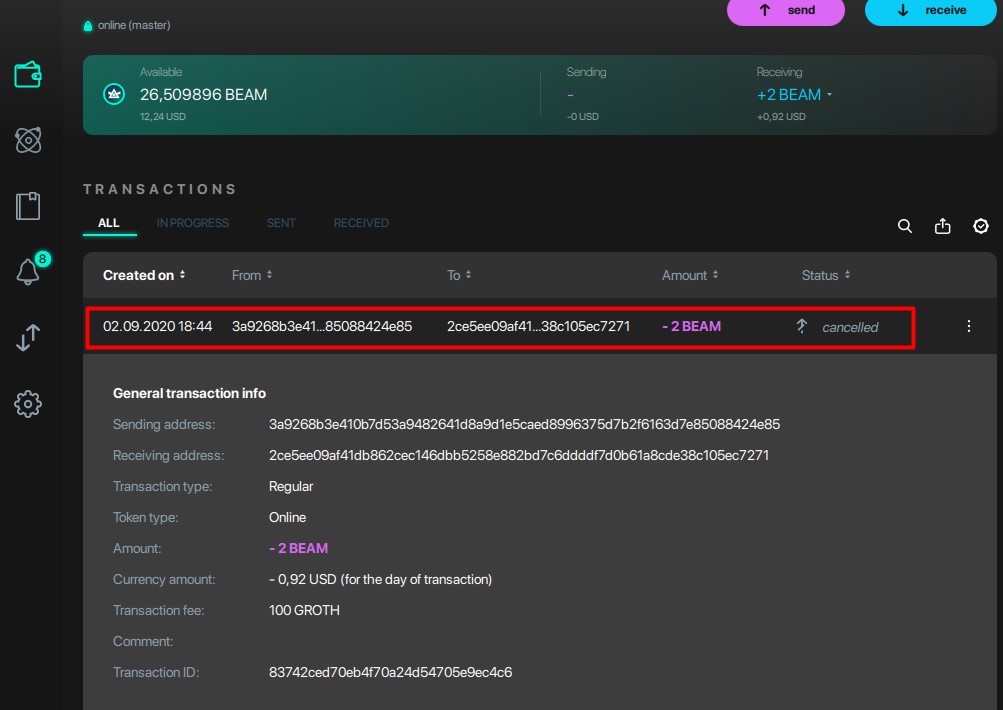Switch to the SENT tab
The height and width of the screenshot is (710, 1003).
(281, 223)
